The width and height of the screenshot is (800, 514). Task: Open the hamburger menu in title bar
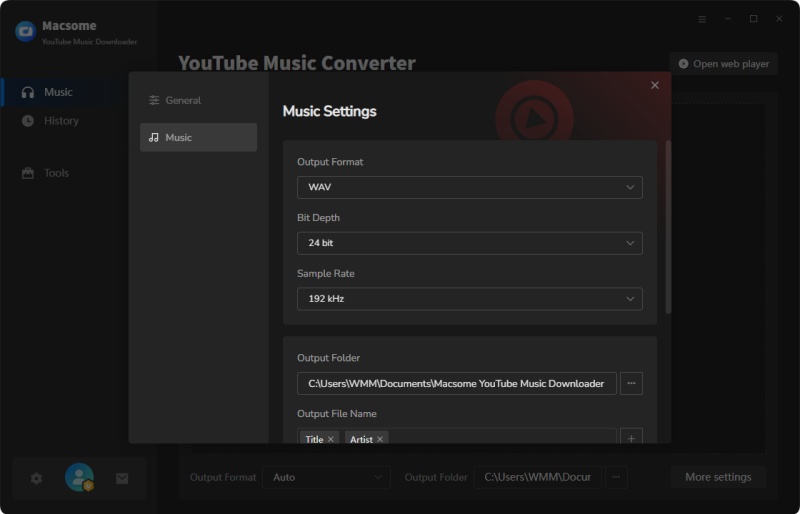click(x=702, y=19)
